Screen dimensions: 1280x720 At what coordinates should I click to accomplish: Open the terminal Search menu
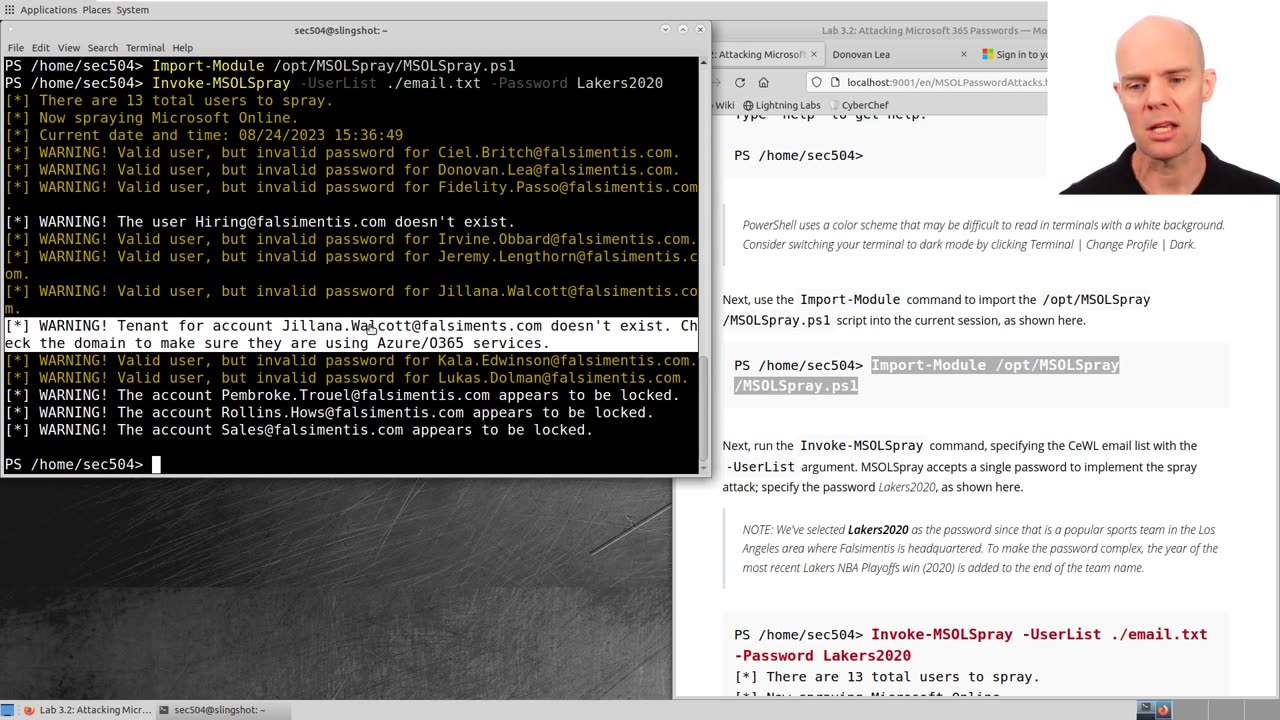[x=102, y=47]
